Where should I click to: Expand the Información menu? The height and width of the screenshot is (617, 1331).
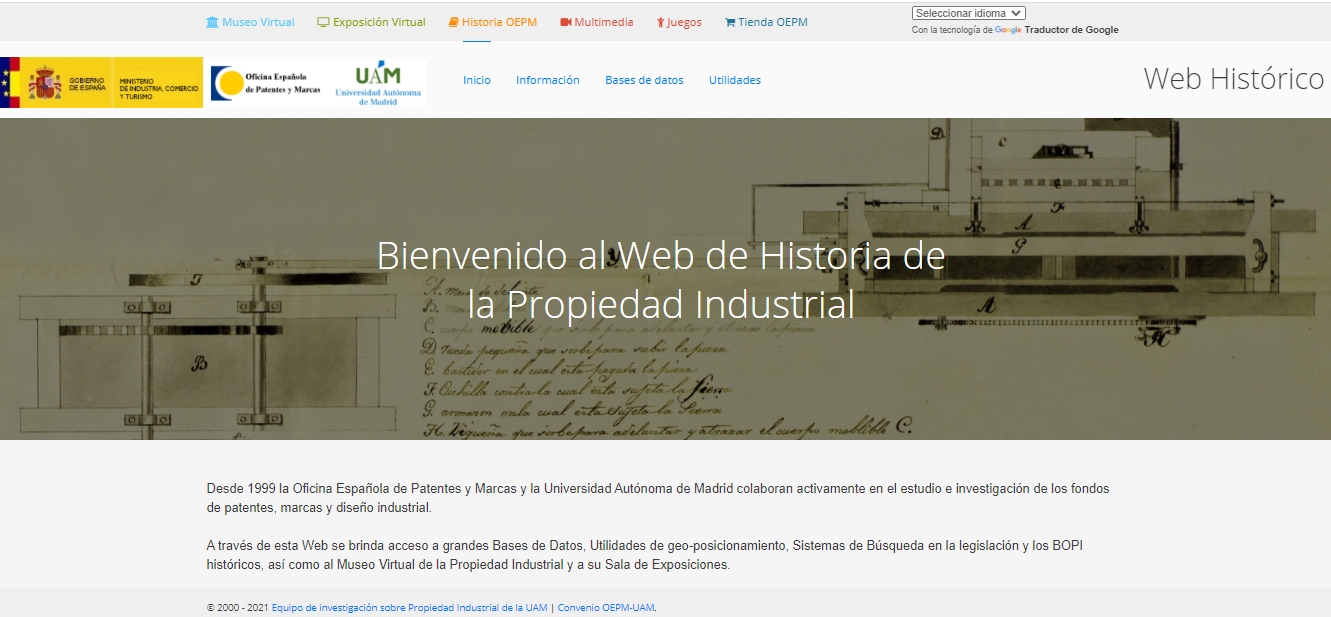pyautogui.click(x=547, y=80)
